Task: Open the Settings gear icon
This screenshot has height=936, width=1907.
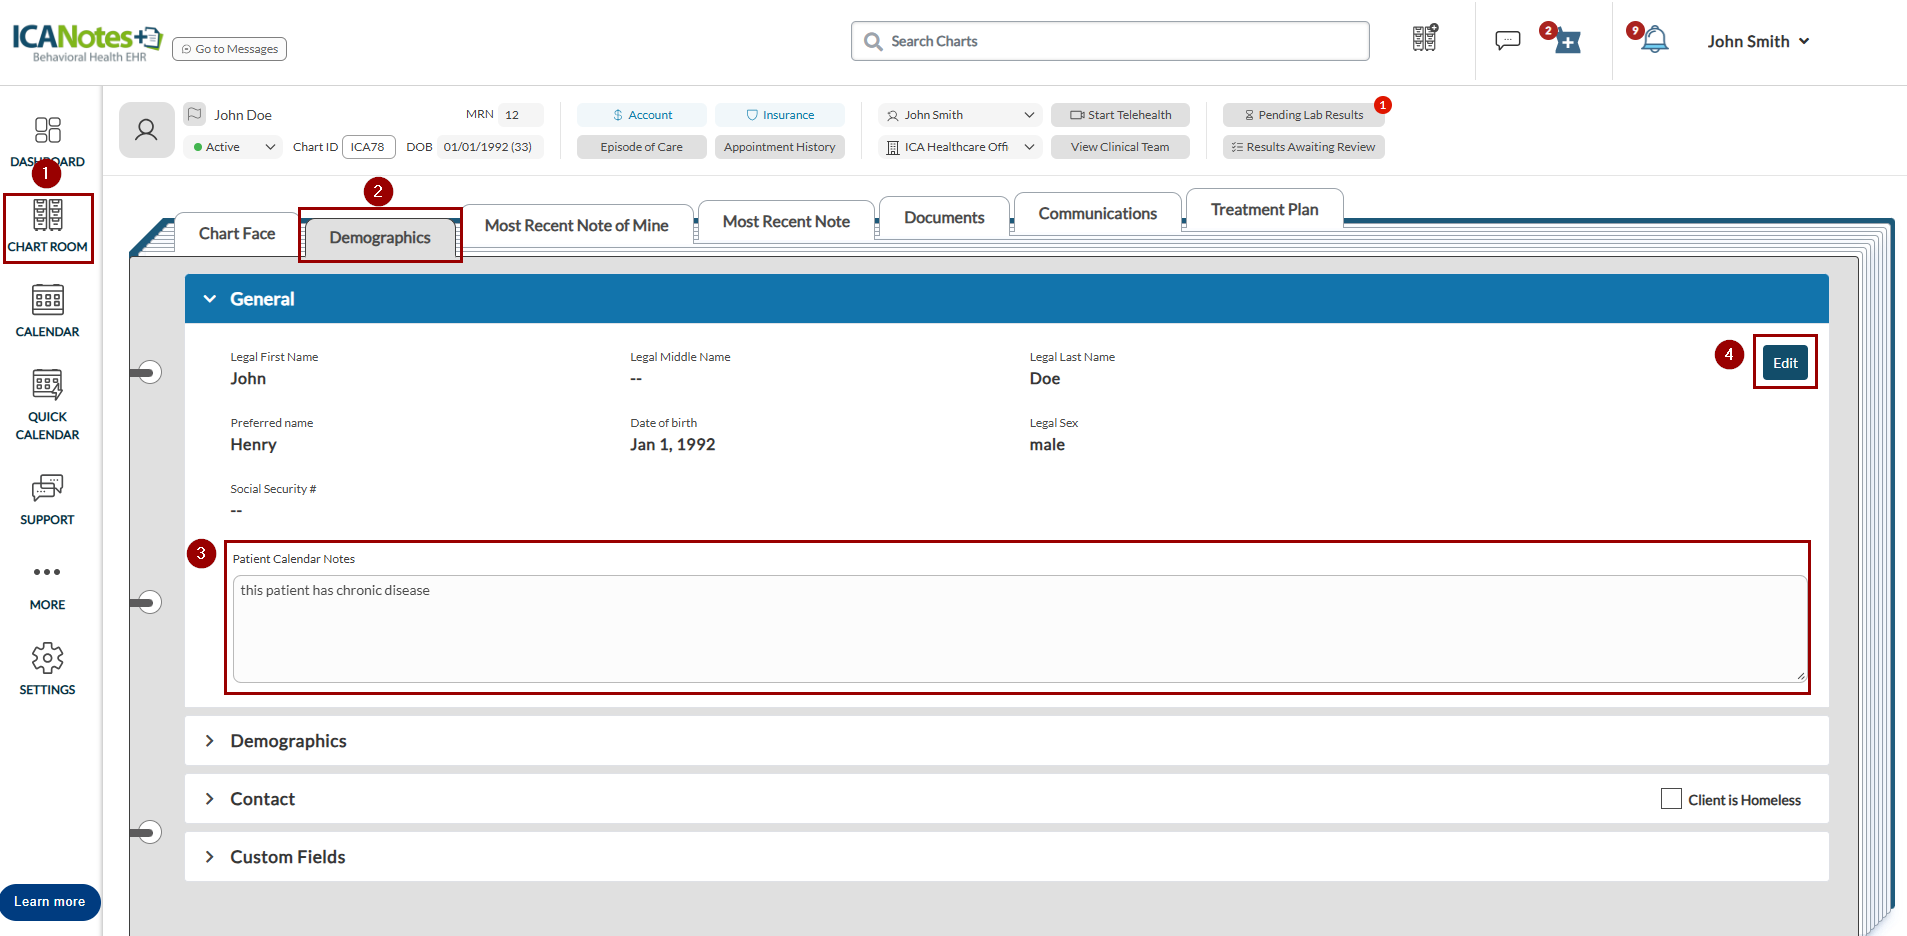Action: [47, 659]
